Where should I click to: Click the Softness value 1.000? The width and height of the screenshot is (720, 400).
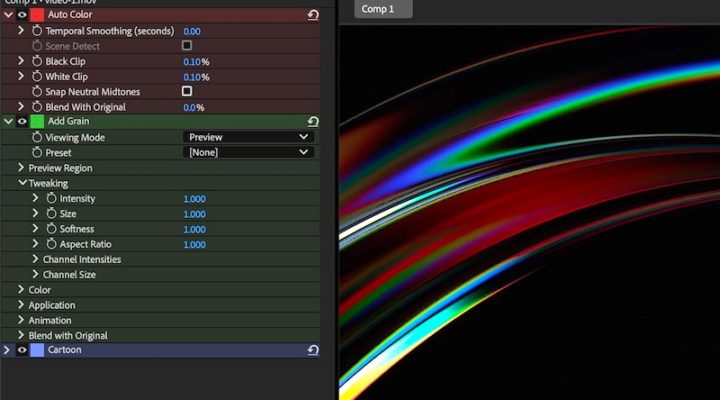coord(194,229)
